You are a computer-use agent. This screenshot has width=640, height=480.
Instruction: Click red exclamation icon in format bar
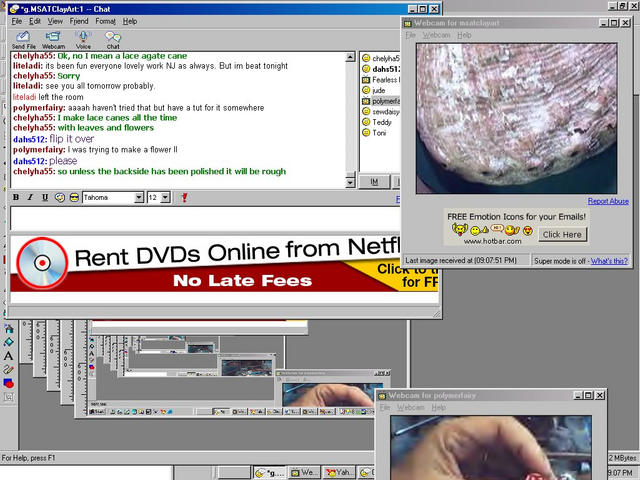click(x=184, y=198)
